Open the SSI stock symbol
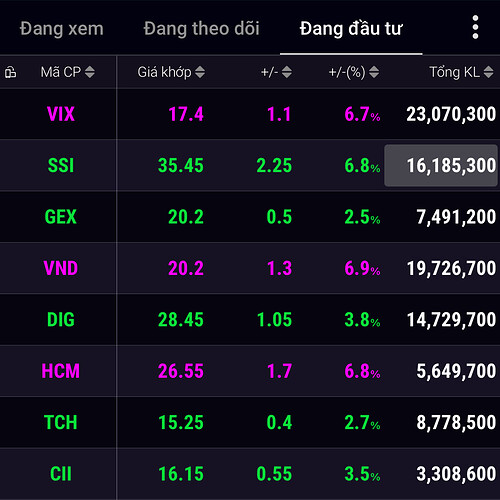Image resolution: width=500 pixels, height=500 pixels. pyautogui.click(x=61, y=165)
